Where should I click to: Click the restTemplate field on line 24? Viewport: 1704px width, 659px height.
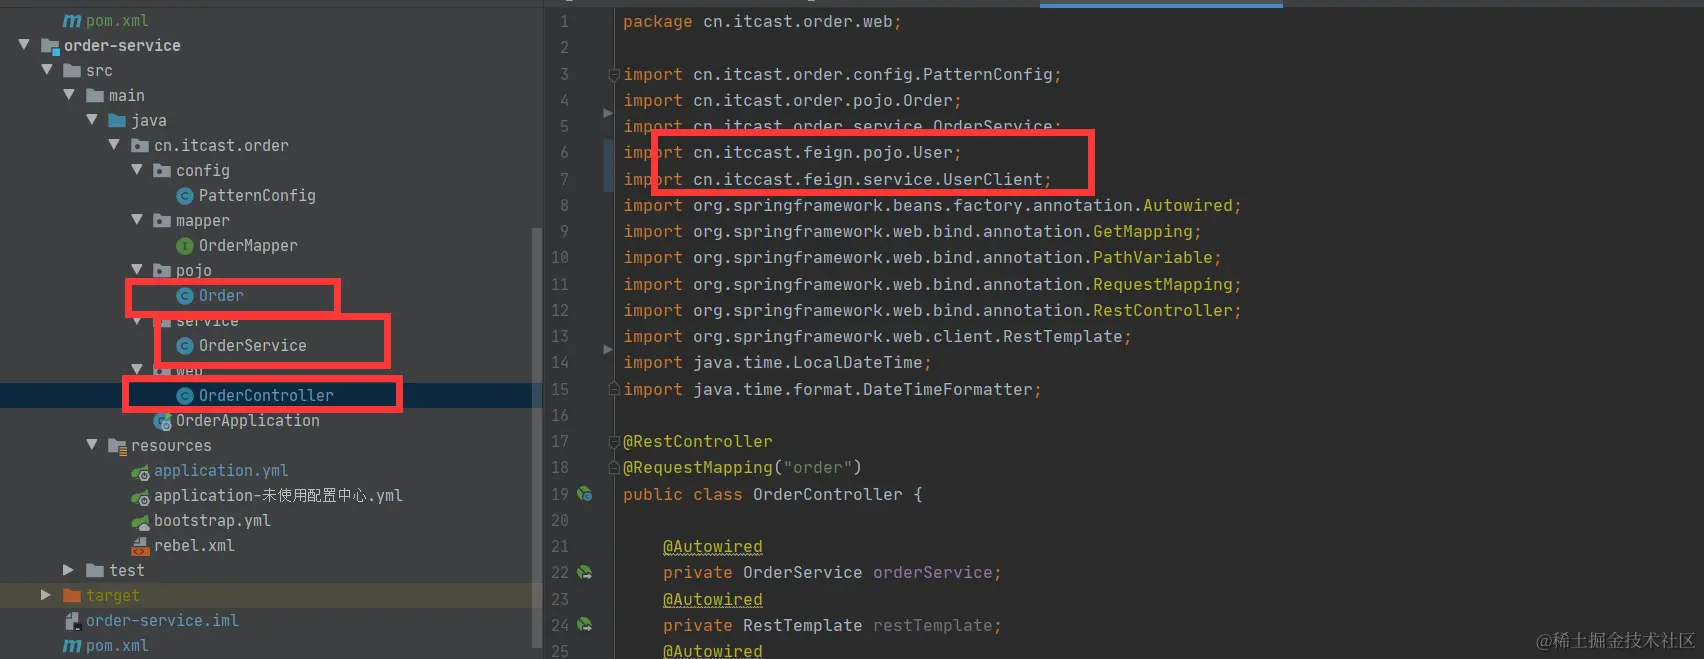click(933, 626)
